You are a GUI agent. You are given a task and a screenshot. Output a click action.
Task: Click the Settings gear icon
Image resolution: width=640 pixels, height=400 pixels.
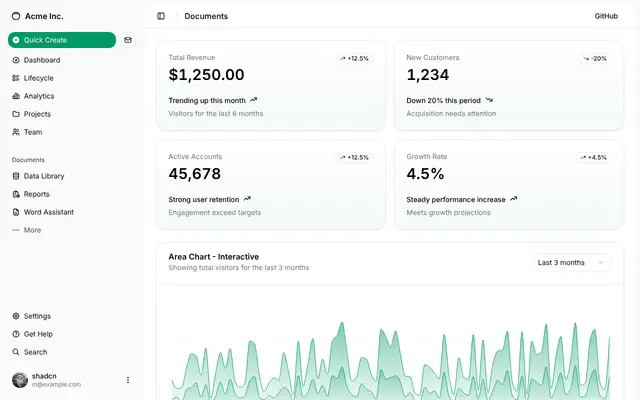pos(16,316)
